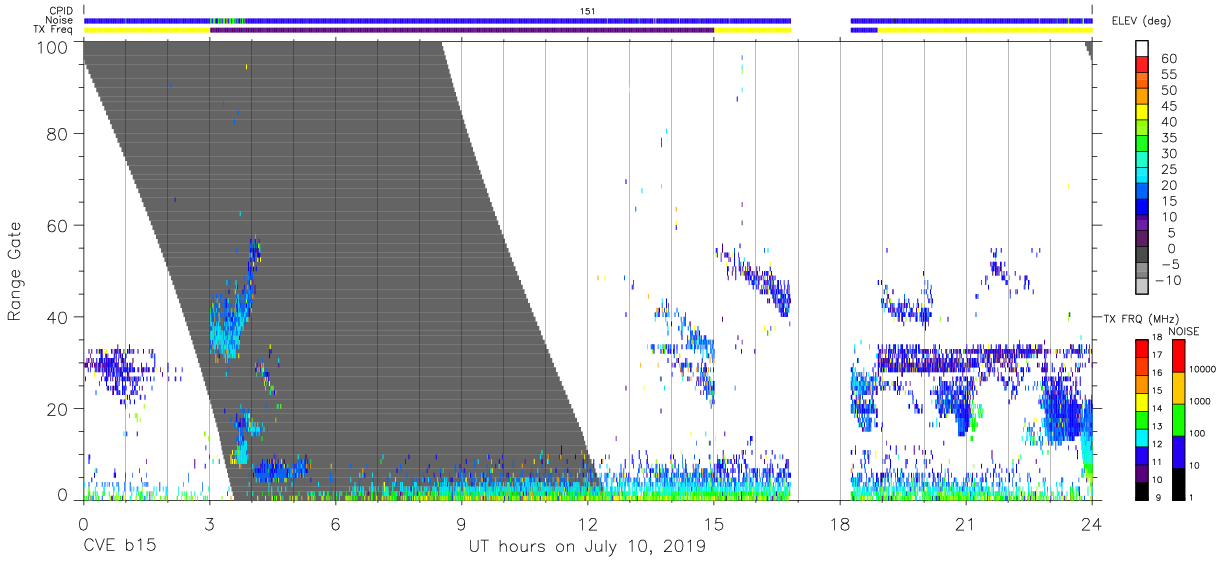Click the first yellow span of TX Freq strip

[x=147, y=30]
